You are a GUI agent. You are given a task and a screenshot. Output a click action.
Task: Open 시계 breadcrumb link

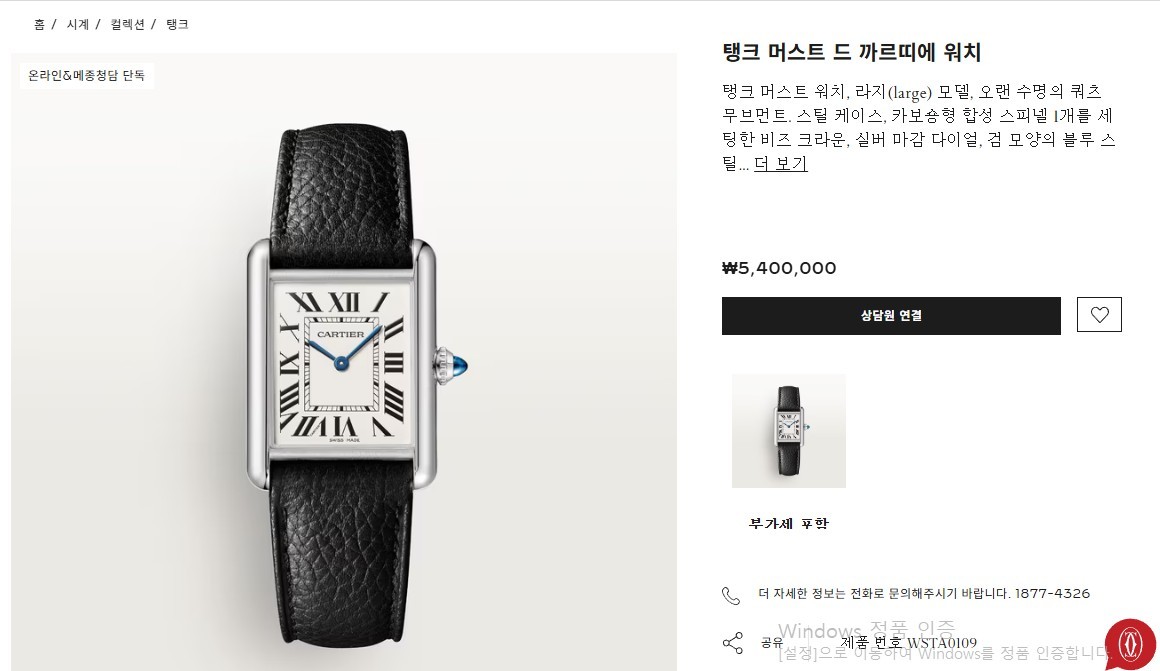coord(78,24)
